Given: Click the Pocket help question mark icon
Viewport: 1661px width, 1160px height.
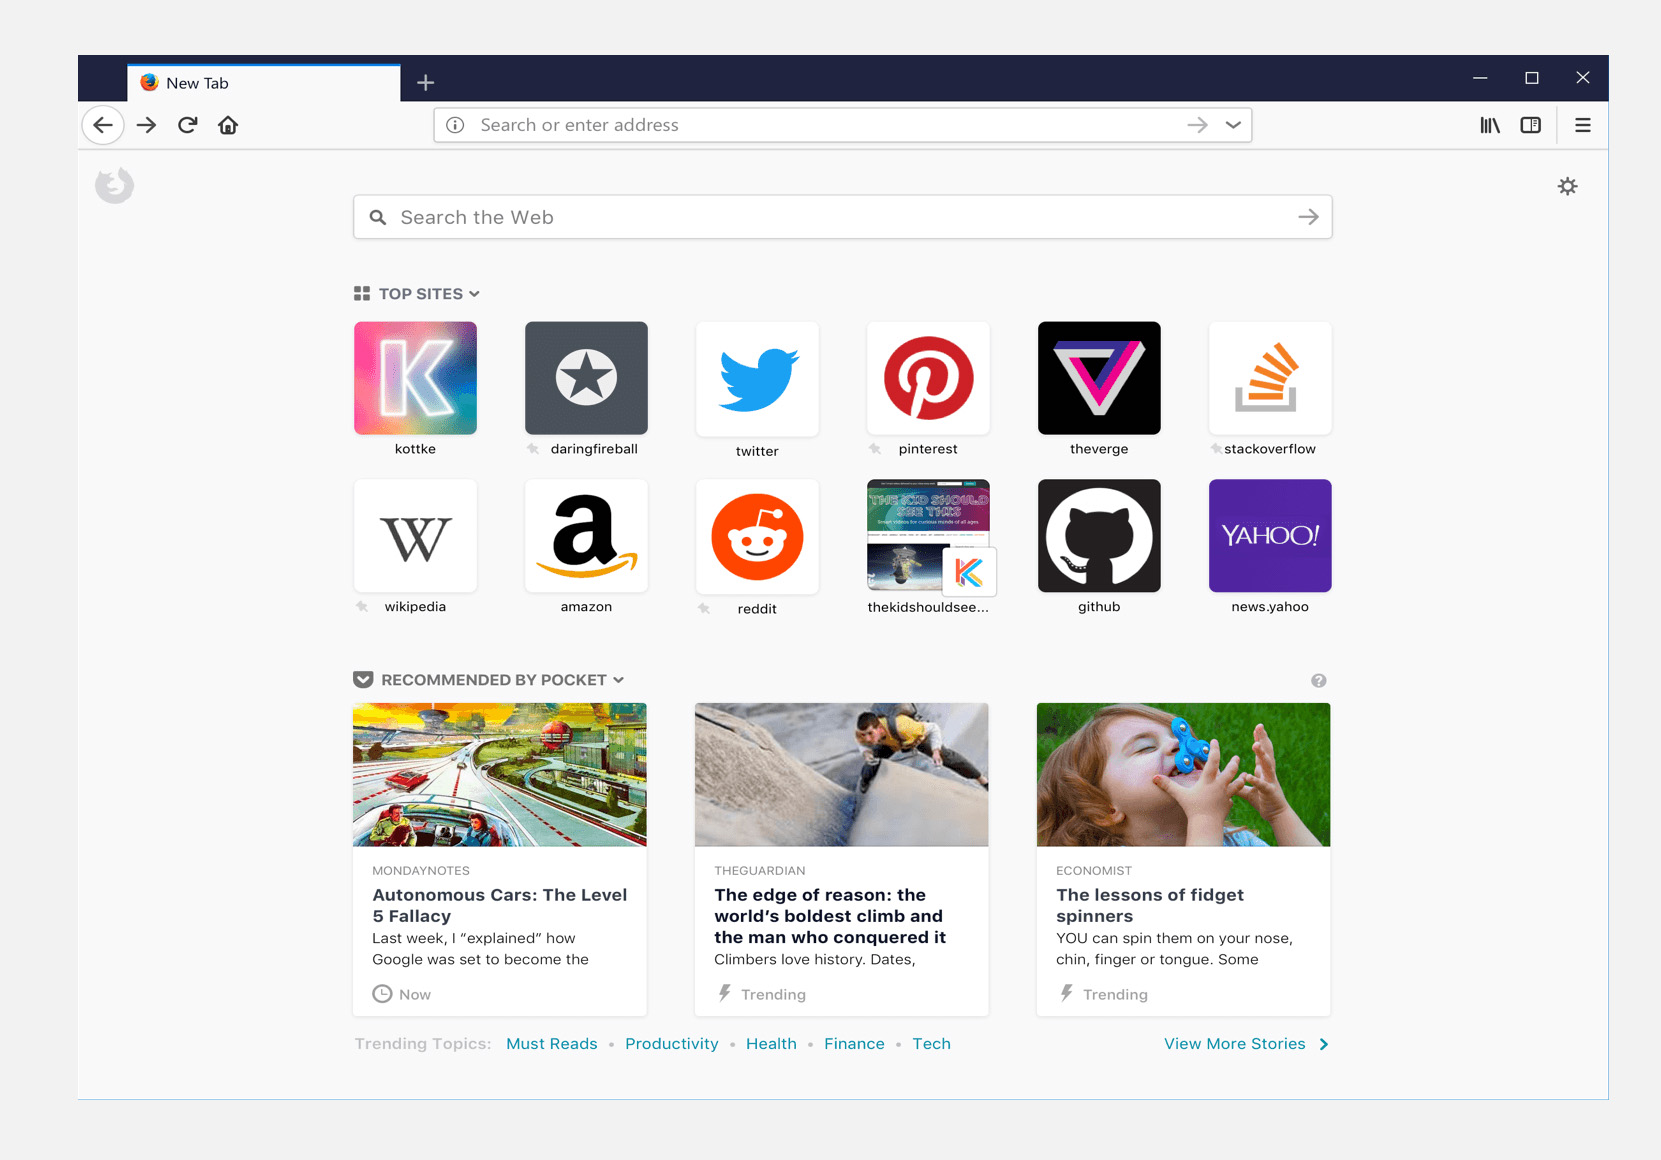Looking at the screenshot, I should pyautogui.click(x=1319, y=681).
